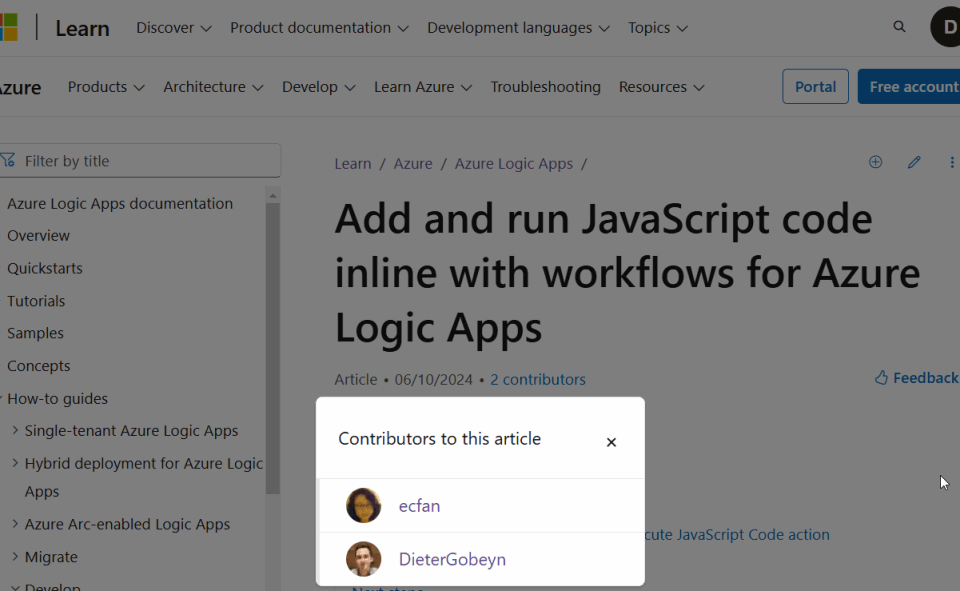Viewport: 960px width, 591px height.
Task: Open the user profile avatar
Action: tap(945, 28)
